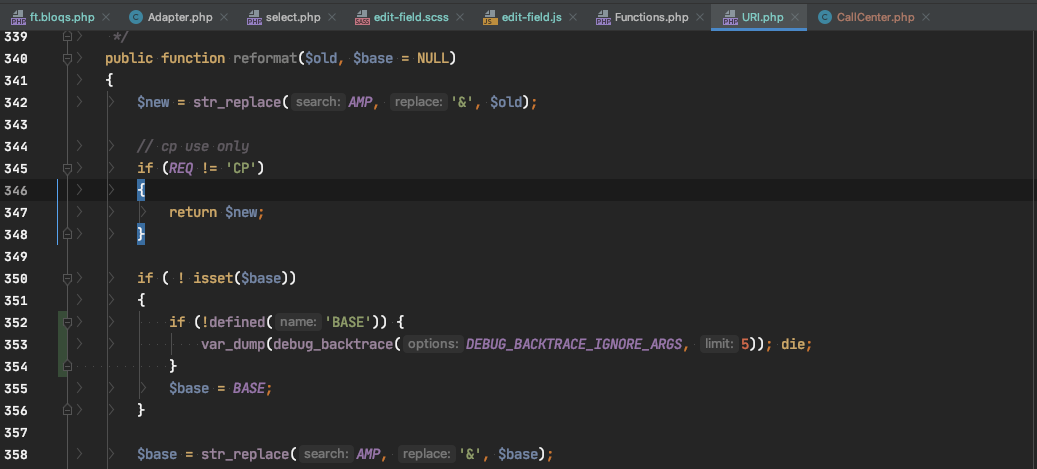Switch to the ft.bloqs.php tab
The image size is (1037, 469).
[62, 17]
